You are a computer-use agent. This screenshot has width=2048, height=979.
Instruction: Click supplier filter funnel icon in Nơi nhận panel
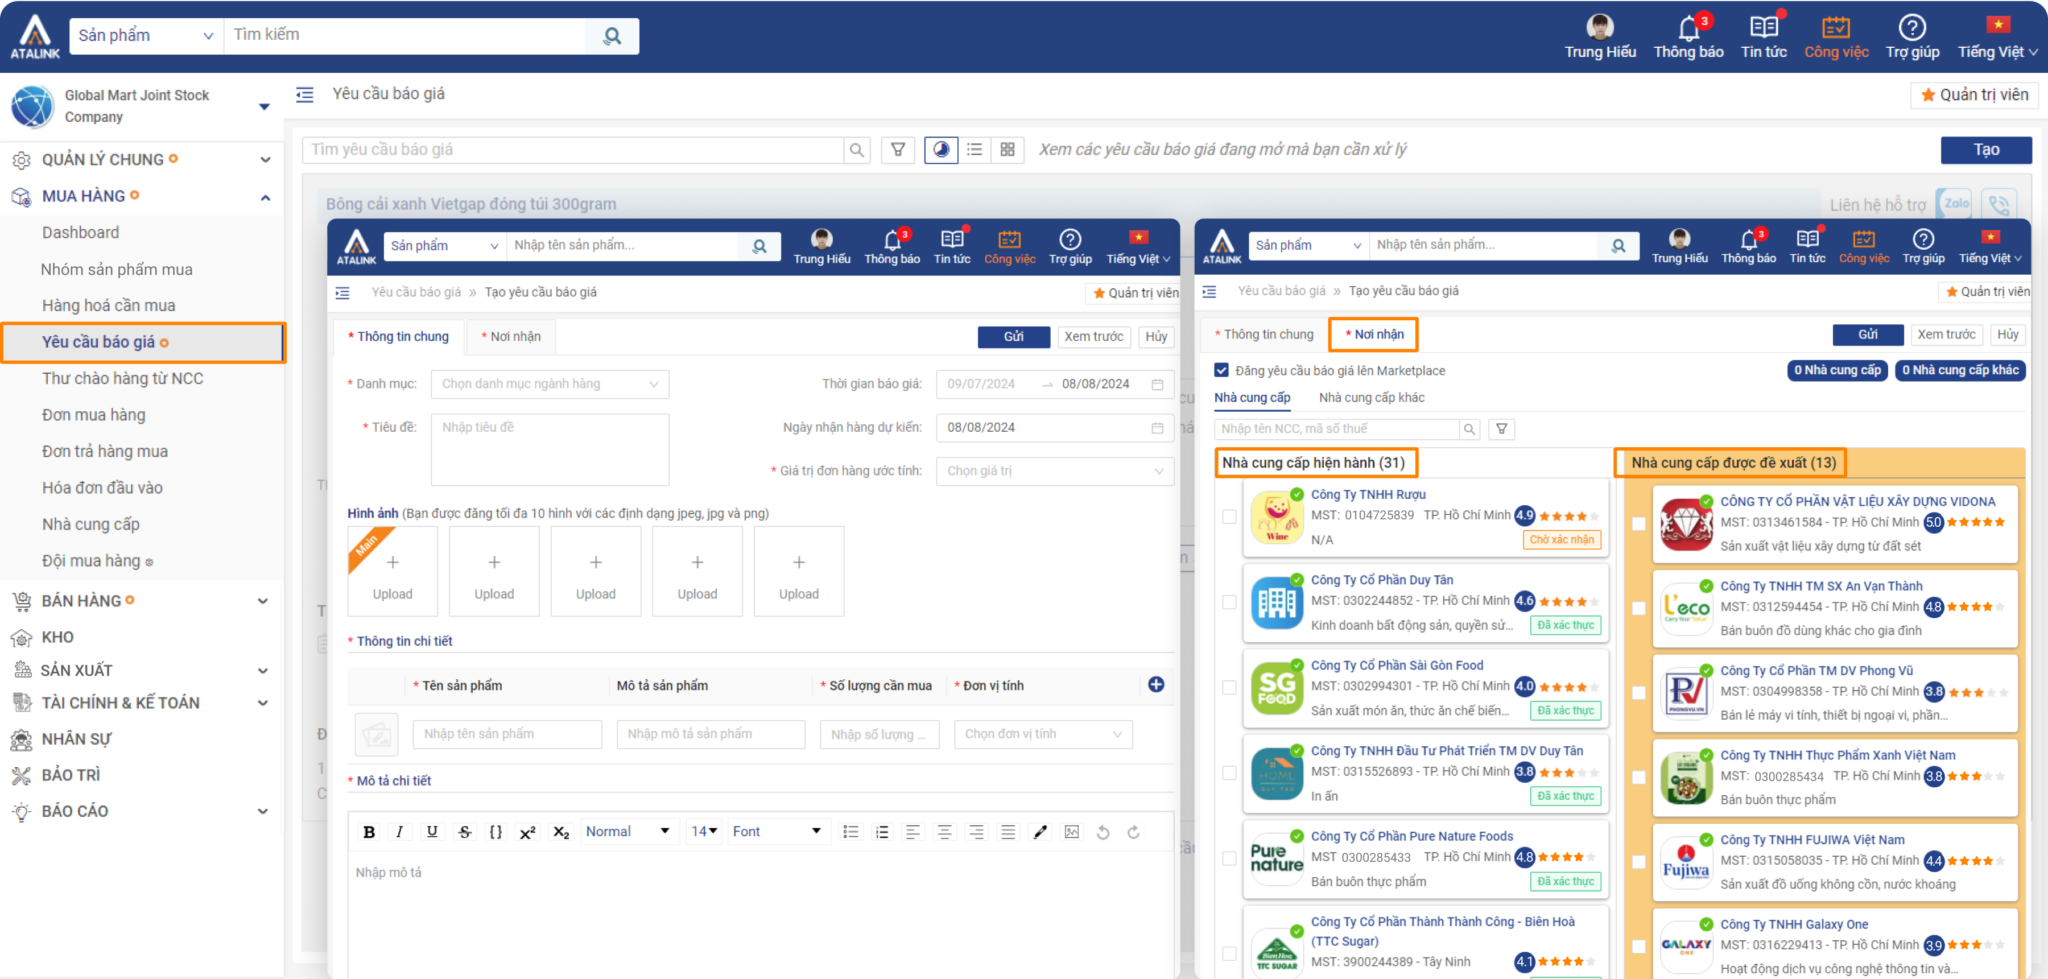pos(1501,429)
